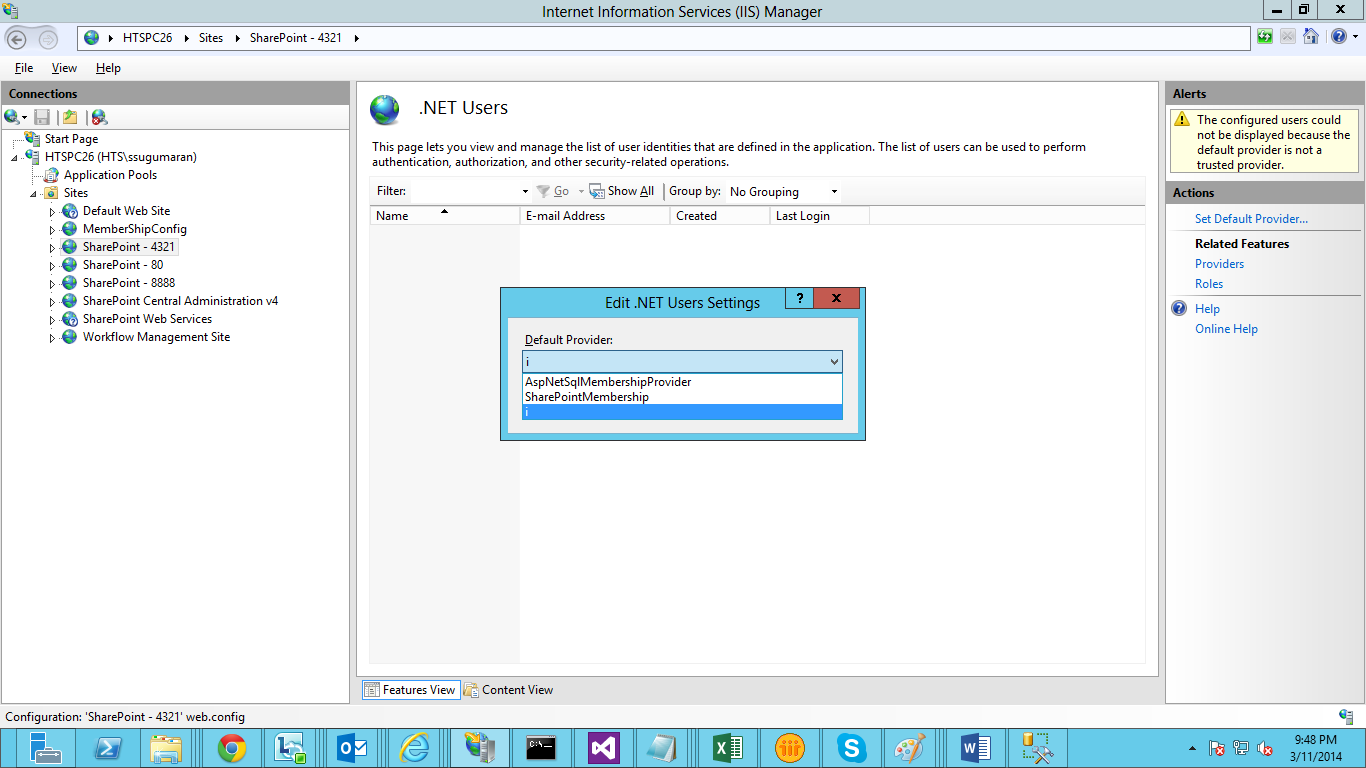
Task: Click the Back navigation arrow
Action: click(17, 39)
